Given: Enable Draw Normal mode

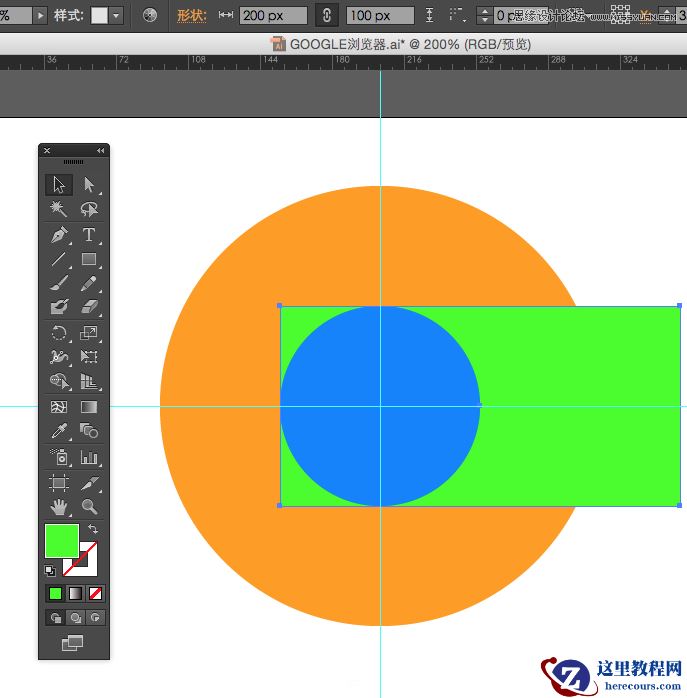Looking at the screenshot, I should click(x=55, y=617).
